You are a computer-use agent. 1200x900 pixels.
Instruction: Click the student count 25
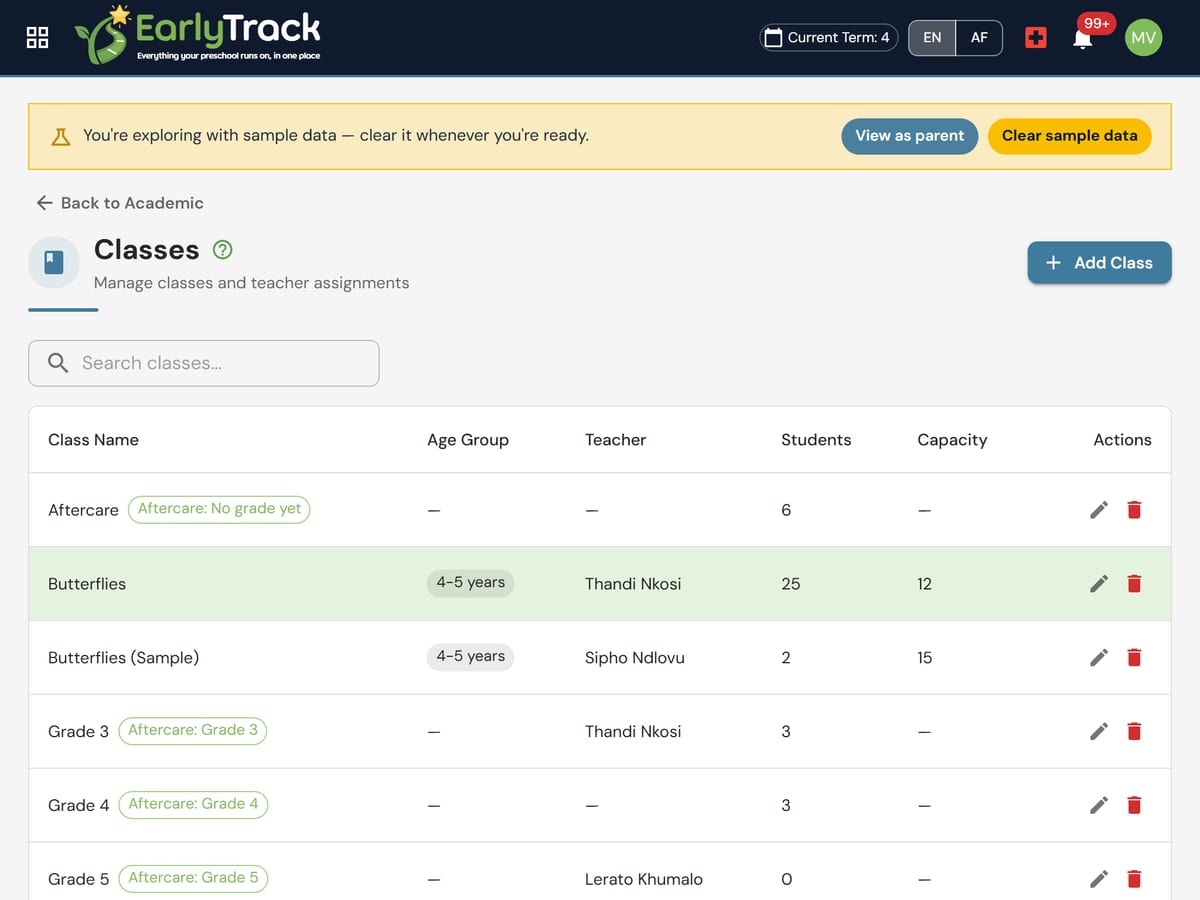click(790, 584)
